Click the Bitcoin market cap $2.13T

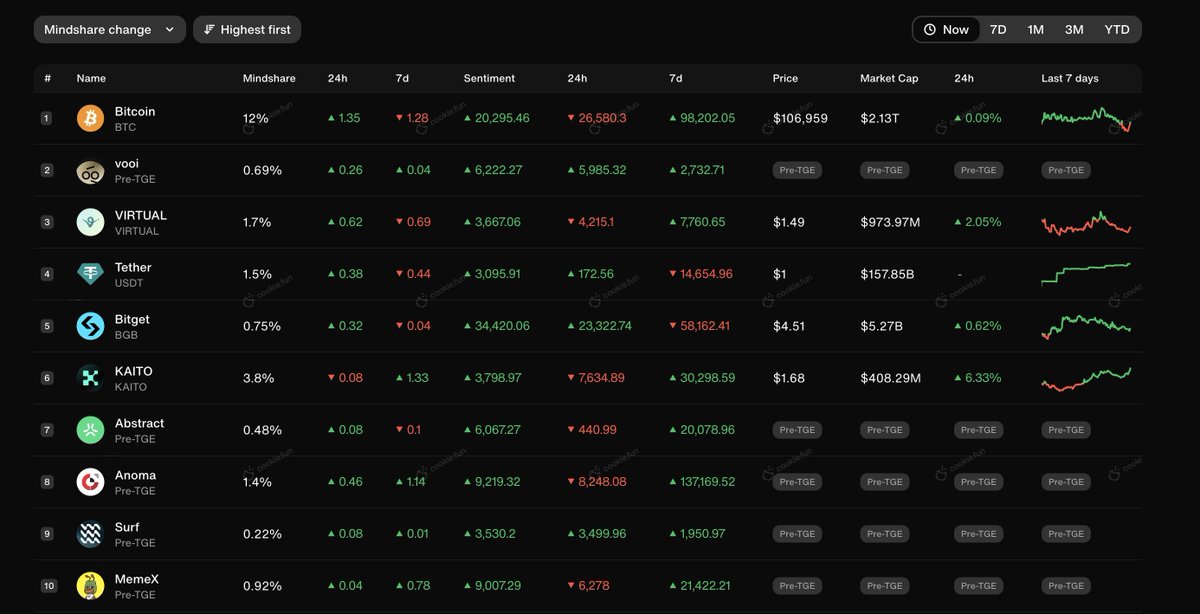pyautogui.click(x=880, y=118)
